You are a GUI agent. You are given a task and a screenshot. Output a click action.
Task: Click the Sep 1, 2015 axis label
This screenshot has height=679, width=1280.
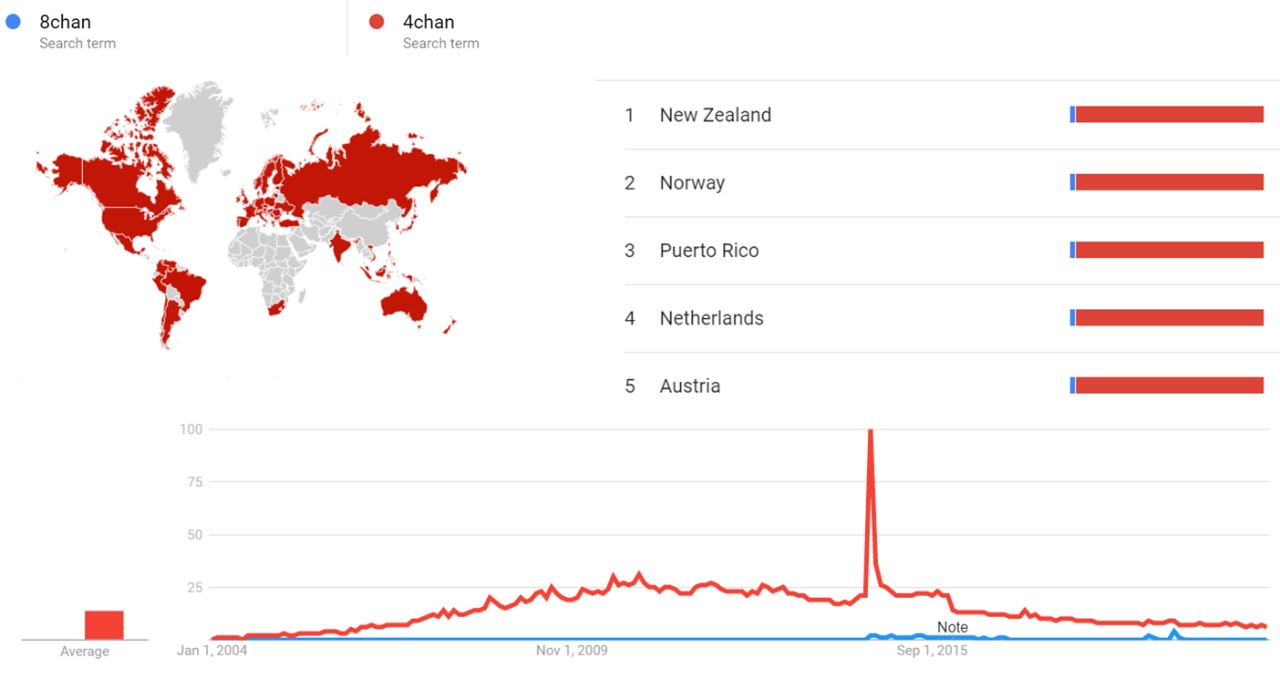pos(932,651)
